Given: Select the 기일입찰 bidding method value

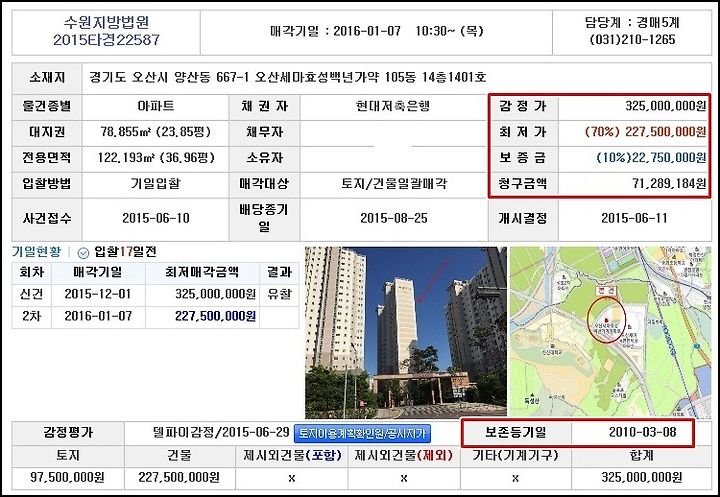Looking at the screenshot, I should 156,184.
